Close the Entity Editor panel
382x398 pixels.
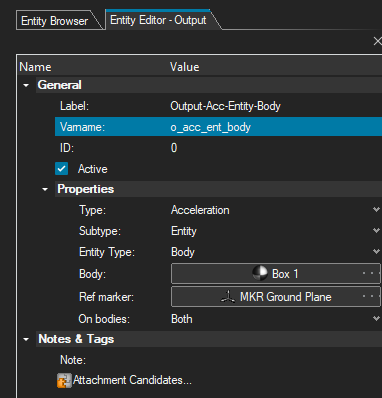[x=377, y=41]
